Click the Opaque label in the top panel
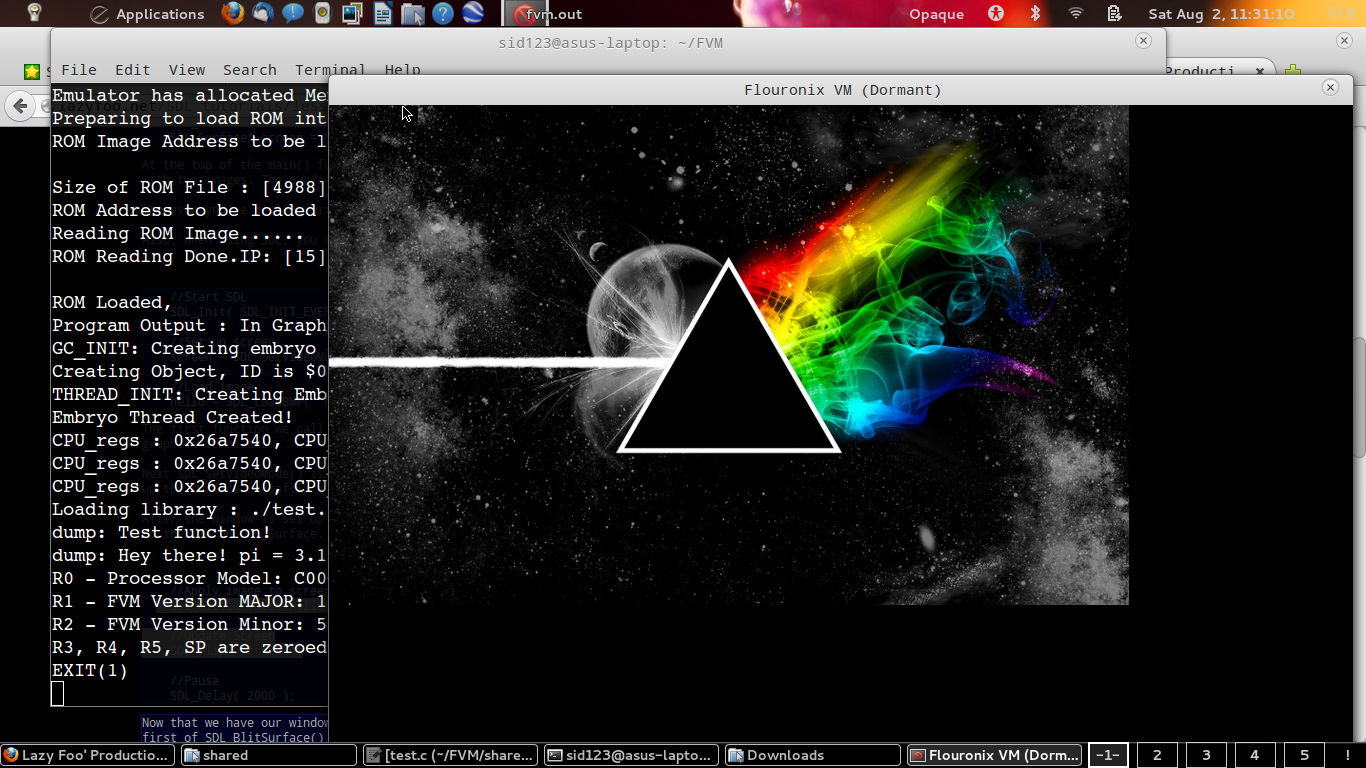The width and height of the screenshot is (1366, 768). [937, 14]
